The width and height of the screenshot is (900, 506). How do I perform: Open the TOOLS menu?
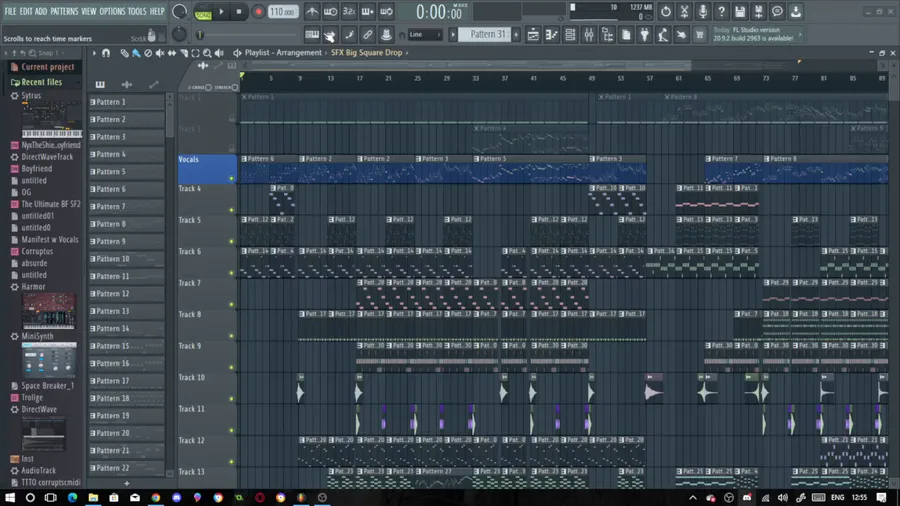(x=137, y=11)
